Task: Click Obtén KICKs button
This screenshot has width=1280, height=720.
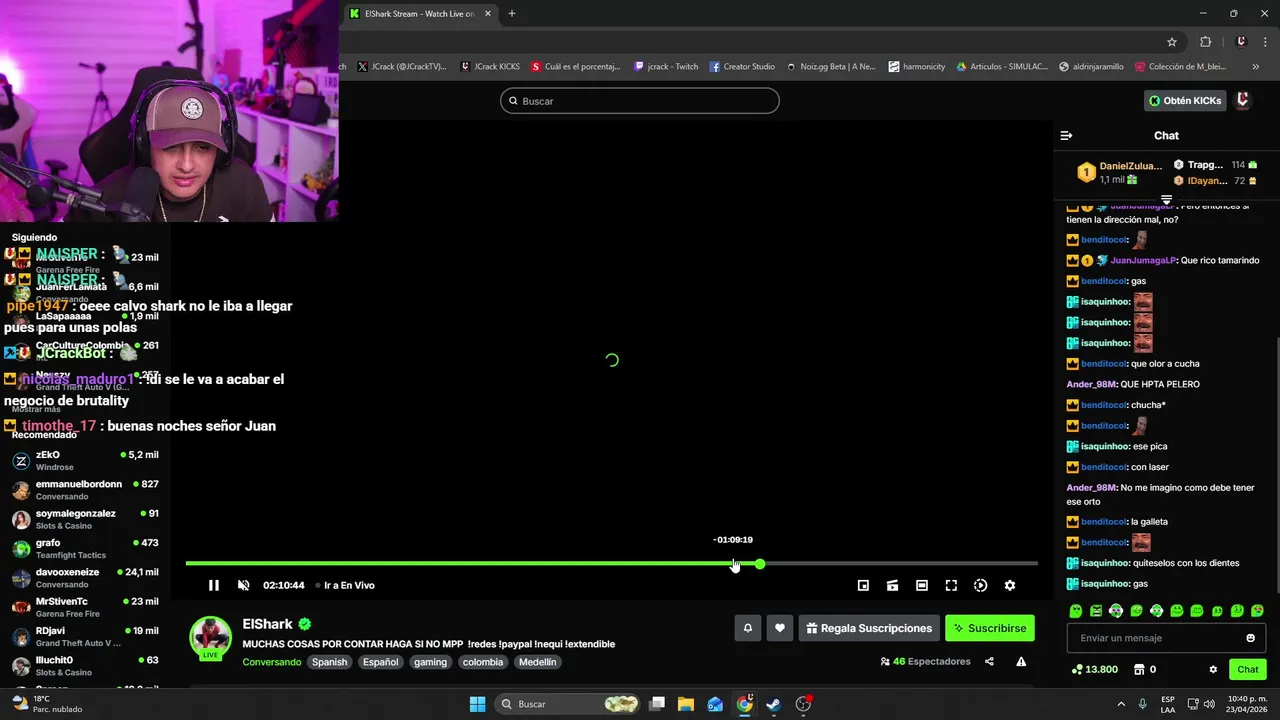Action: [x=1185, y=101]
